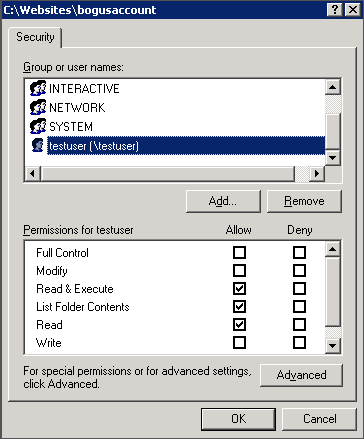Click permissions list scroll down arrow
The height and width of the screenshot is (439, 364).
point(332,345)
